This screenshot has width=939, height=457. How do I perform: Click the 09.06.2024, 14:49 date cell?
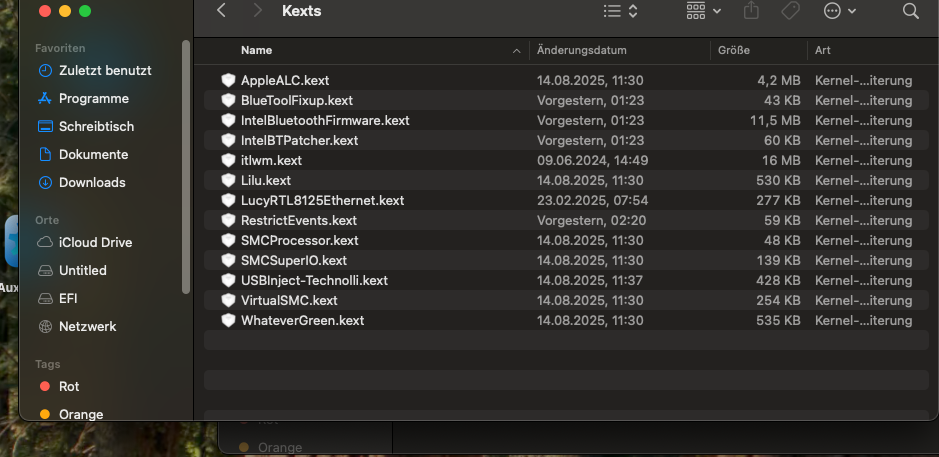pos(592,161)
